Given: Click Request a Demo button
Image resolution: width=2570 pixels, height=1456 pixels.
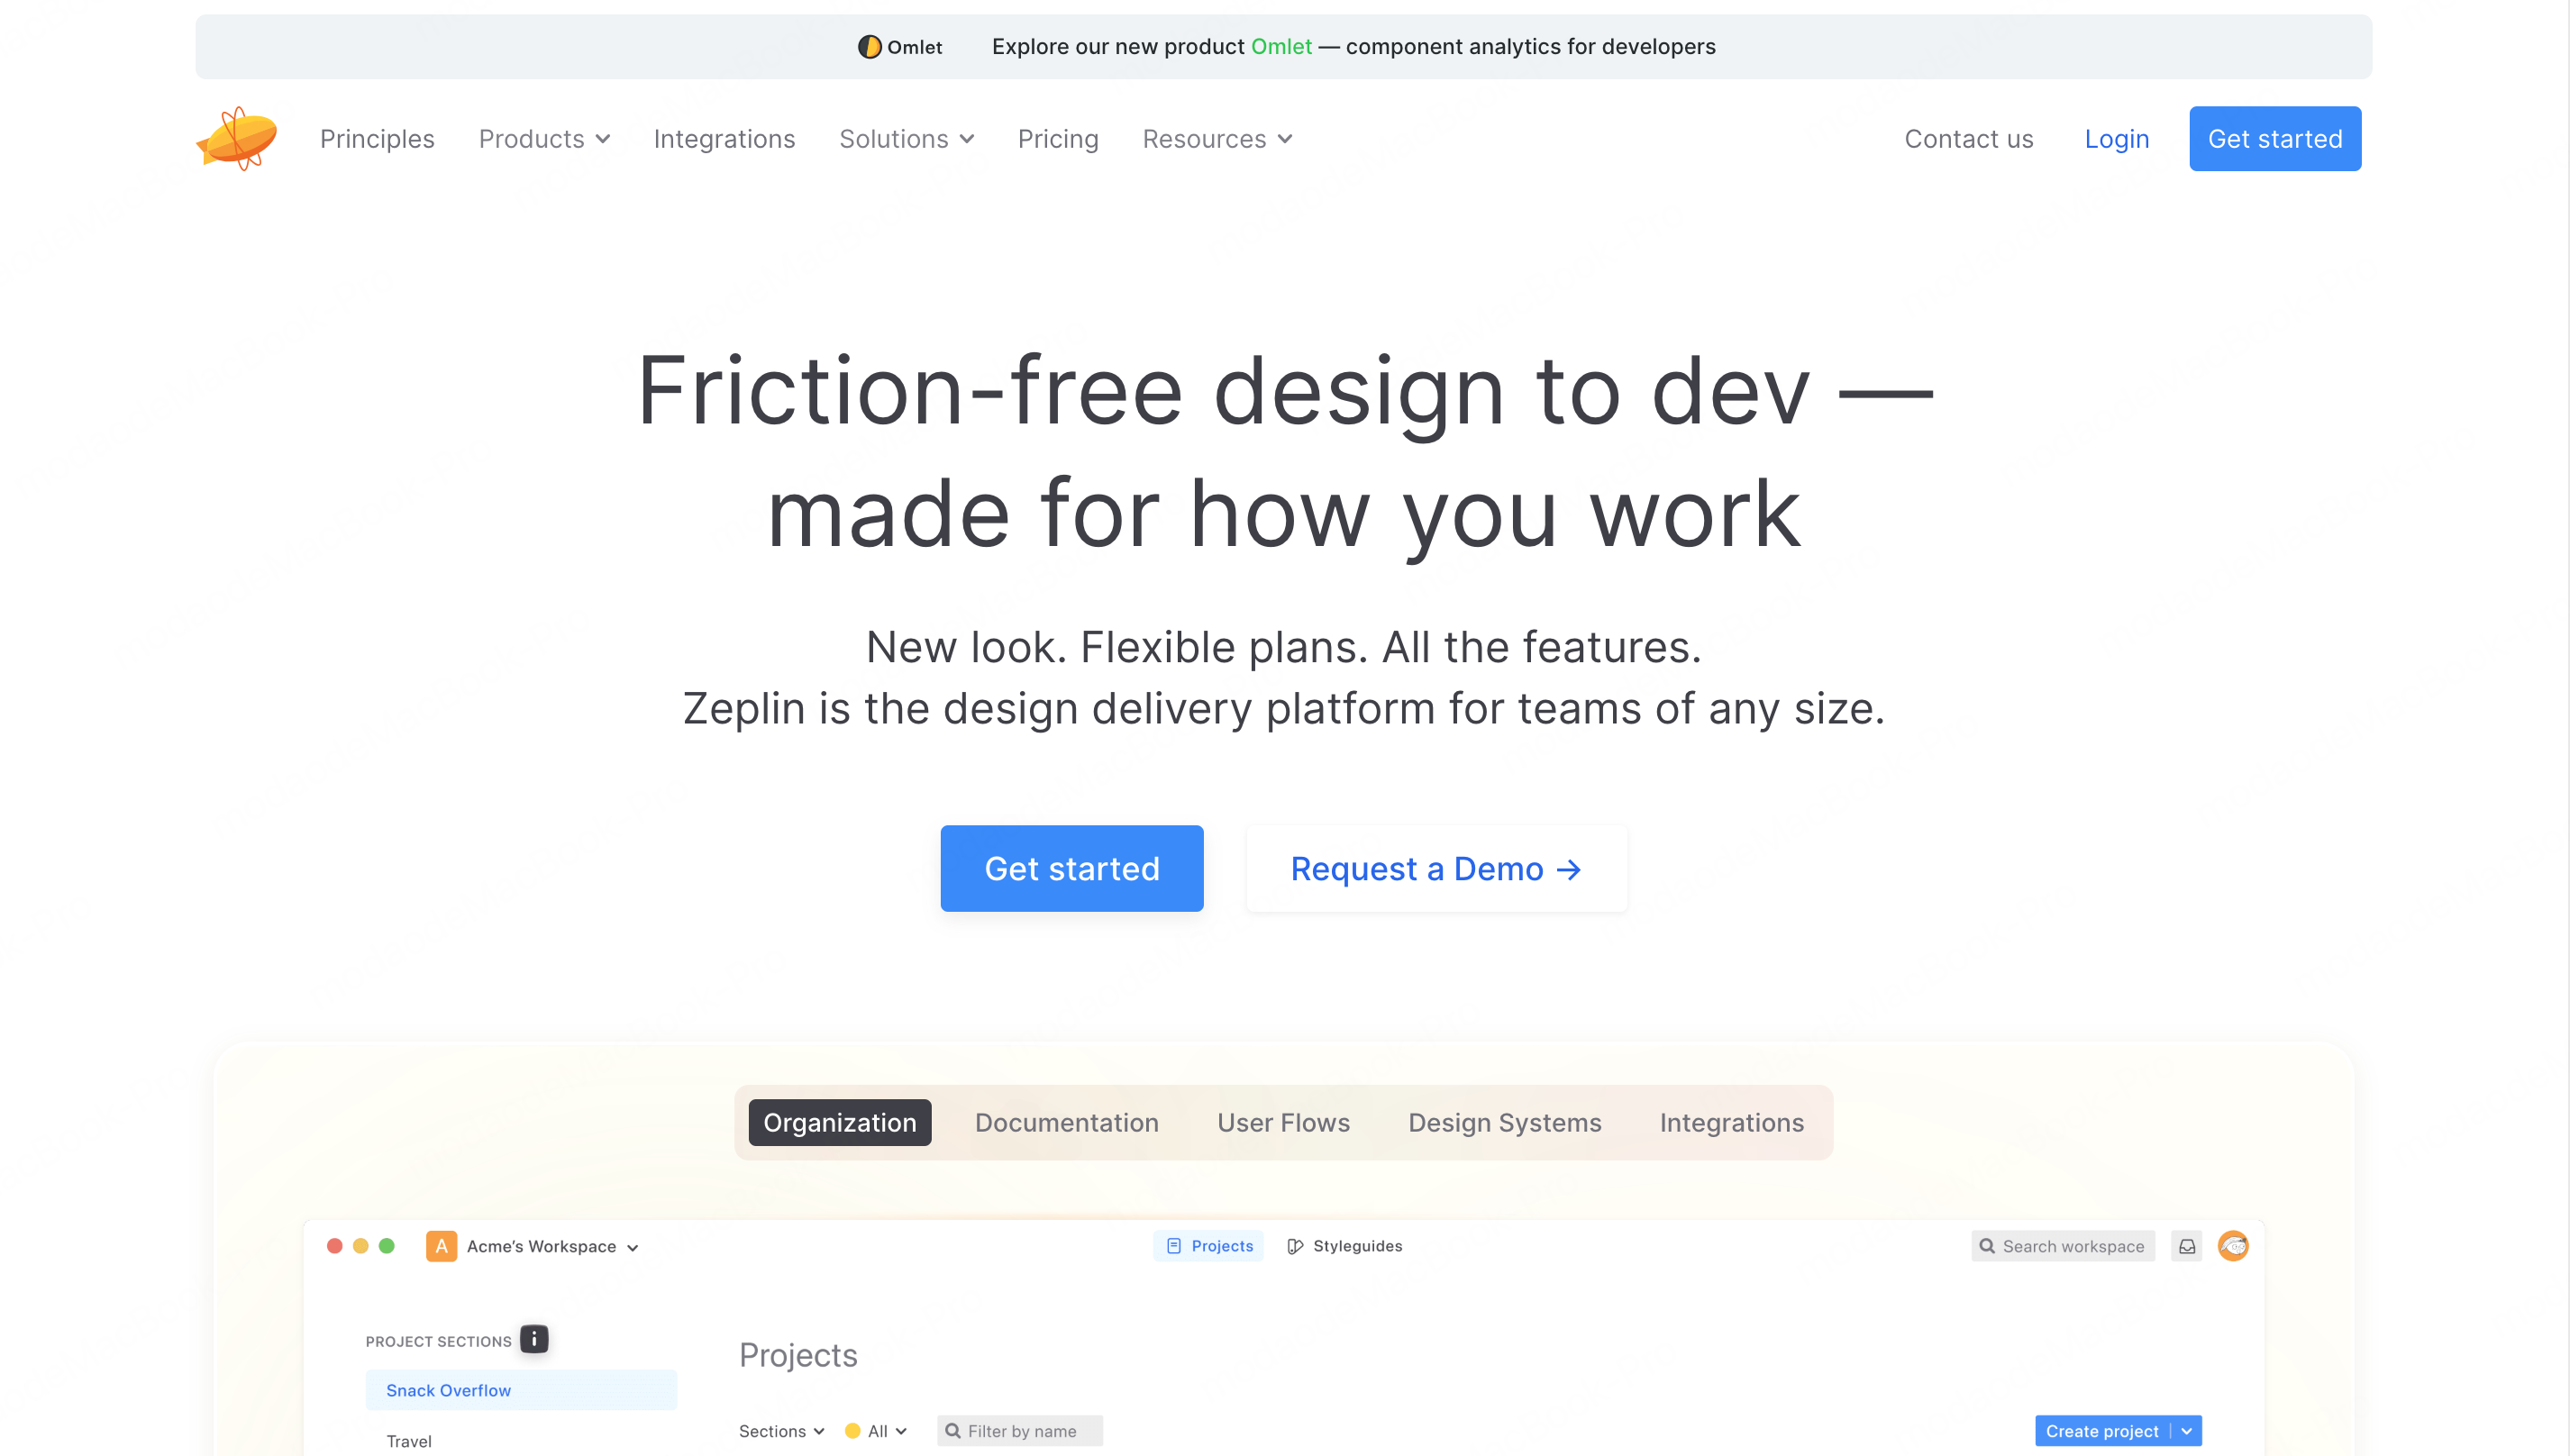Looking at the screenshot, I should coord(1436,868).
